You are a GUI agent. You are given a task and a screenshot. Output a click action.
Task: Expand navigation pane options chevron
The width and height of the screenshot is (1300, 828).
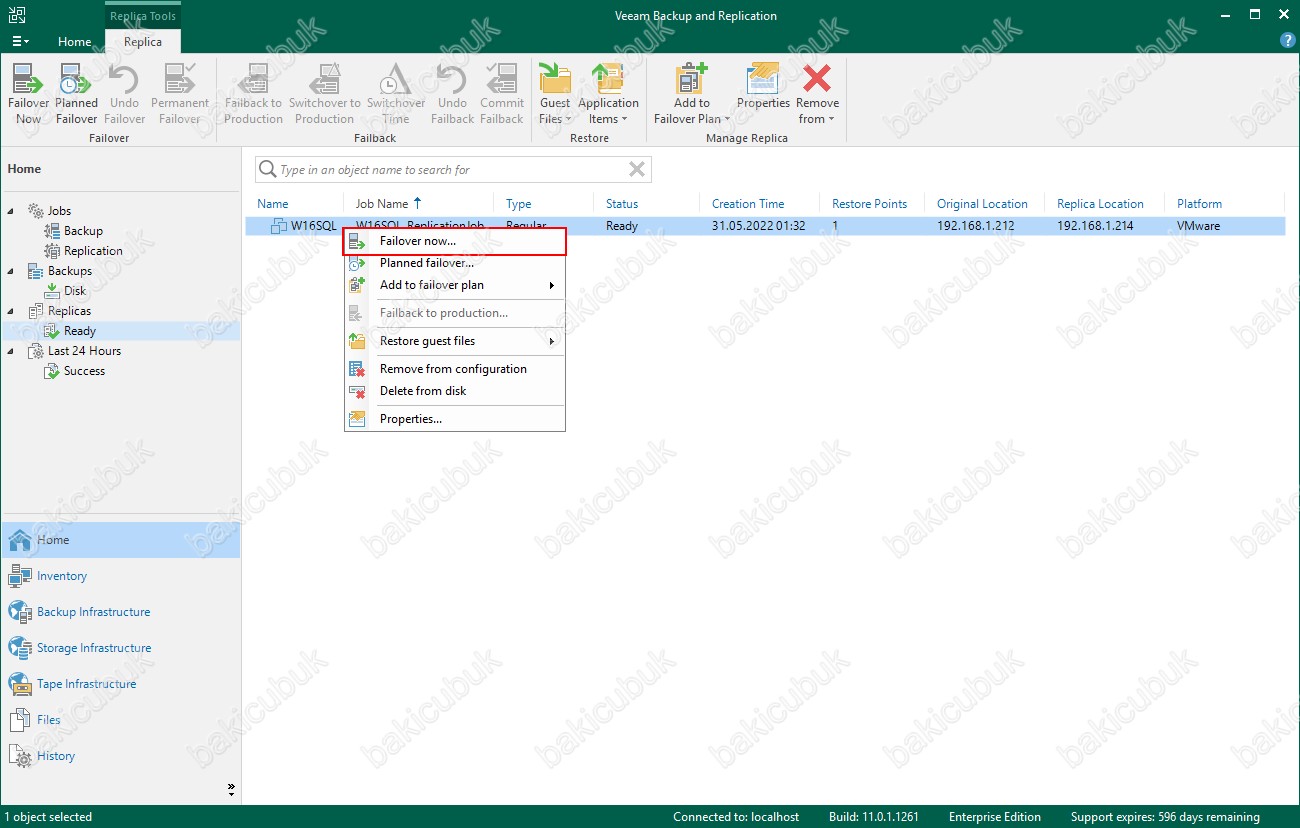point(232,789)
